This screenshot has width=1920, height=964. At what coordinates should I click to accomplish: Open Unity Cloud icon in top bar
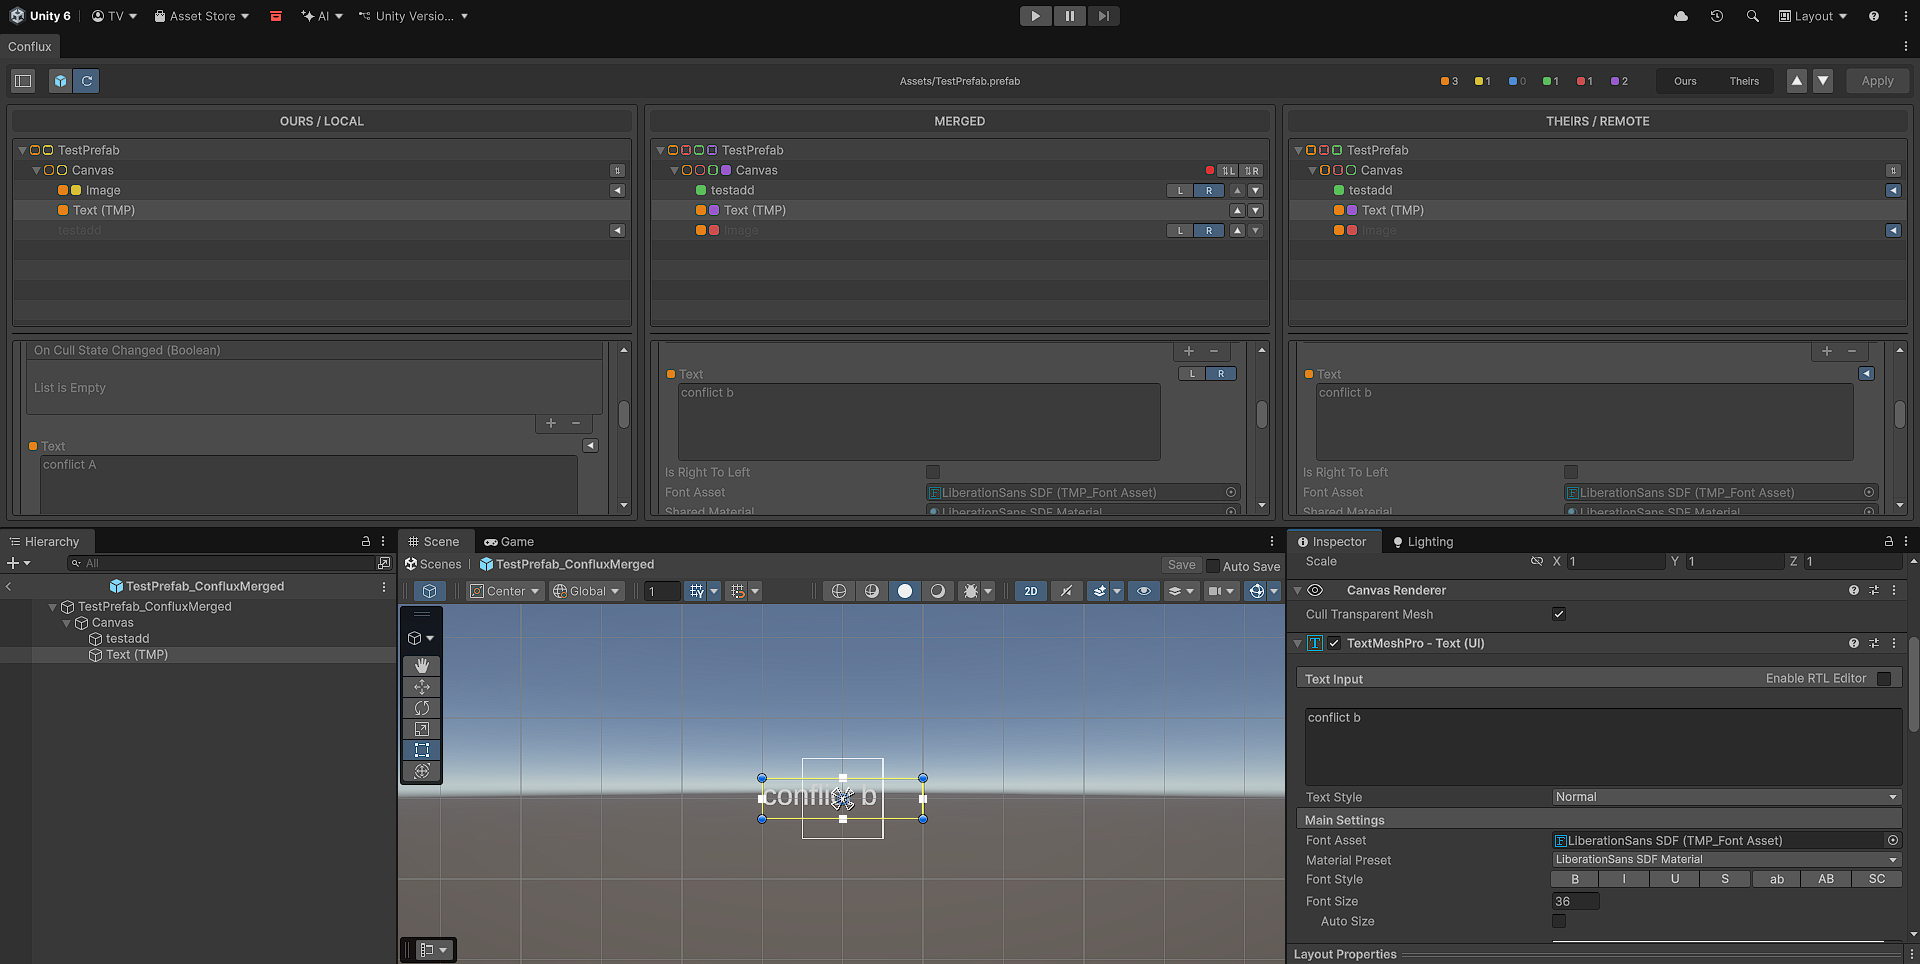pos(1681,16)
